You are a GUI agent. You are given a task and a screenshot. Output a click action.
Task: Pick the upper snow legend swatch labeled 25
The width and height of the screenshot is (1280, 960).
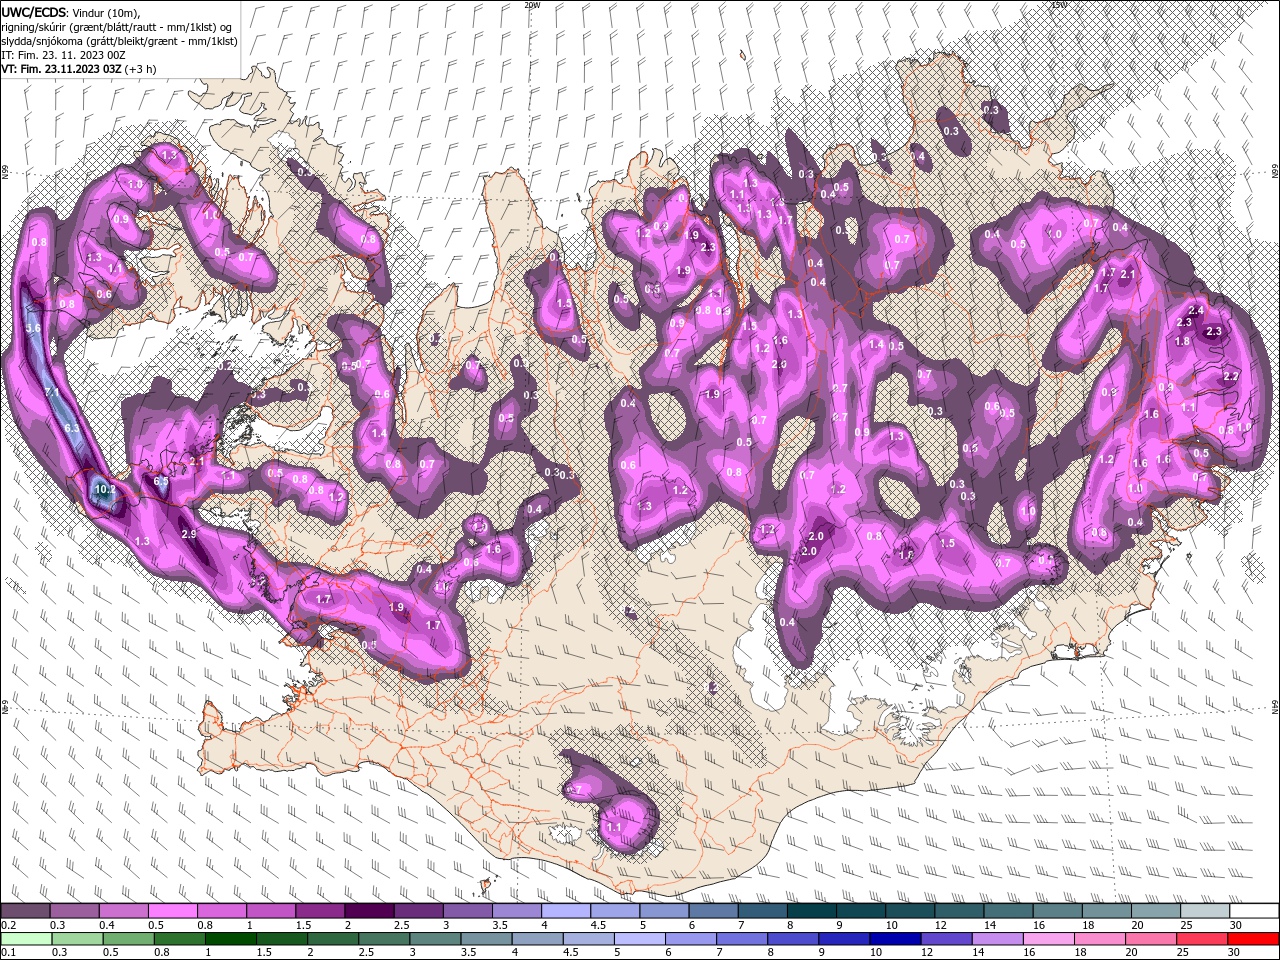(1204, 911)
